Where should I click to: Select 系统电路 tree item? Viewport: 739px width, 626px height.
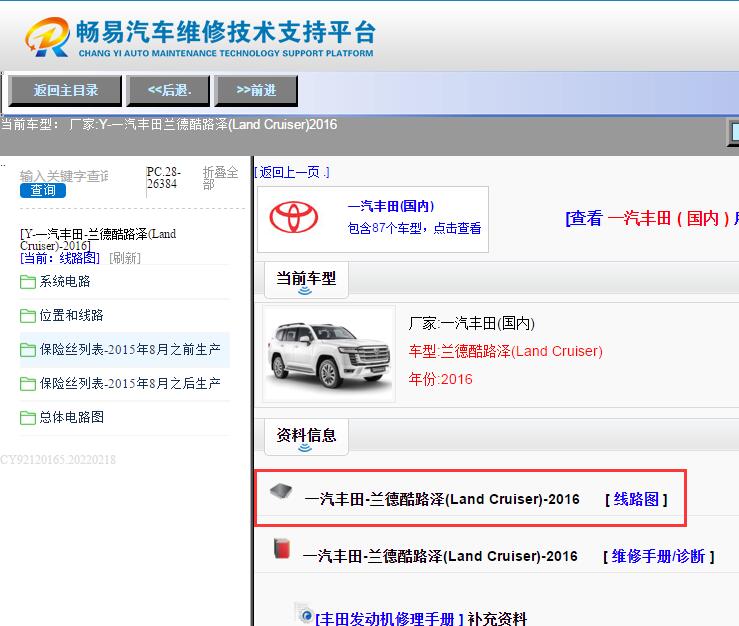pos(65,281)
